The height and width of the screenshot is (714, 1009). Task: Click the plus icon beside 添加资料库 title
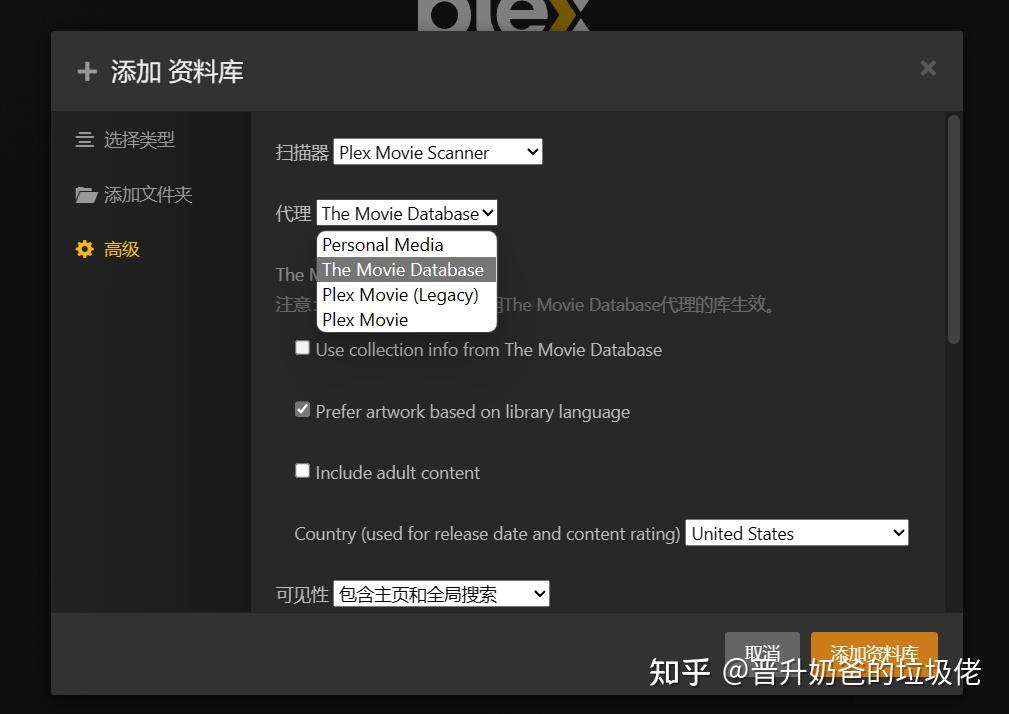[x=87, y=71]
